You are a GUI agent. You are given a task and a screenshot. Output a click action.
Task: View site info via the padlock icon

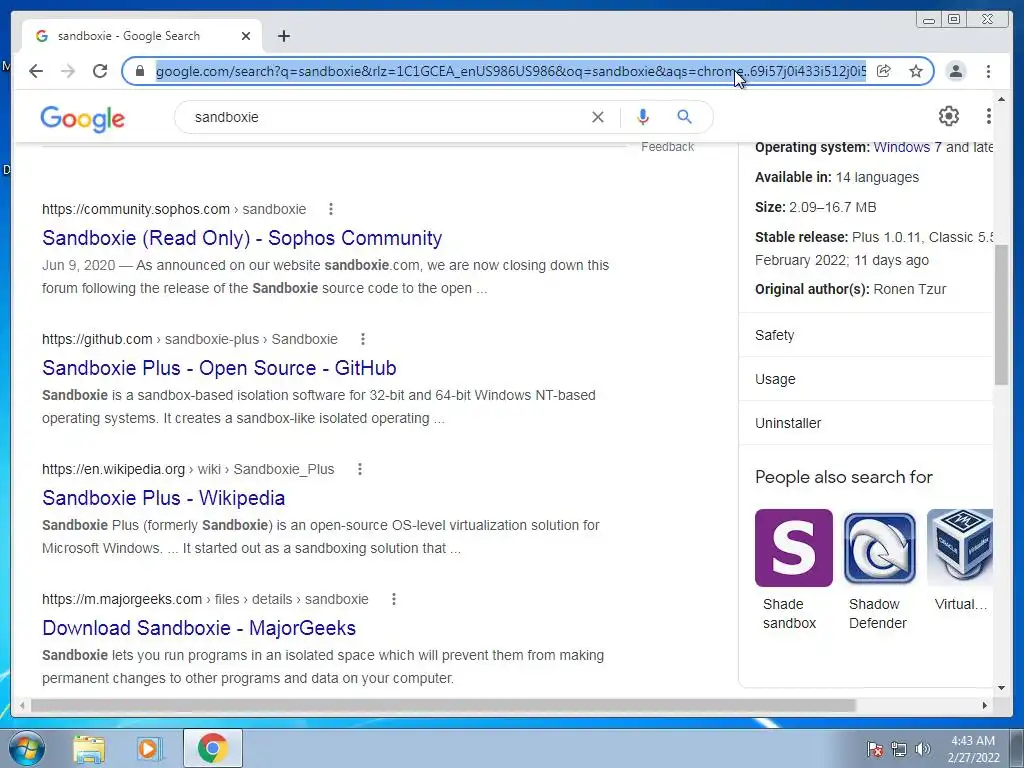click(x=140, y=71)
